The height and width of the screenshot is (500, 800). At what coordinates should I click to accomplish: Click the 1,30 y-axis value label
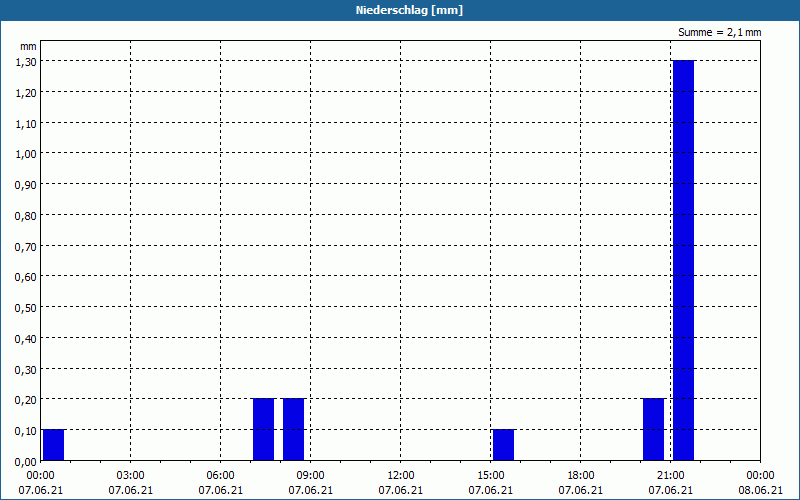(x=26, y=61)
